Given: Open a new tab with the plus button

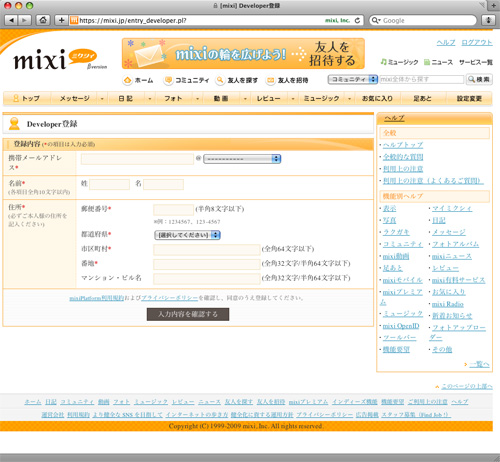Looking at the screenshot, I should [494, 5].
